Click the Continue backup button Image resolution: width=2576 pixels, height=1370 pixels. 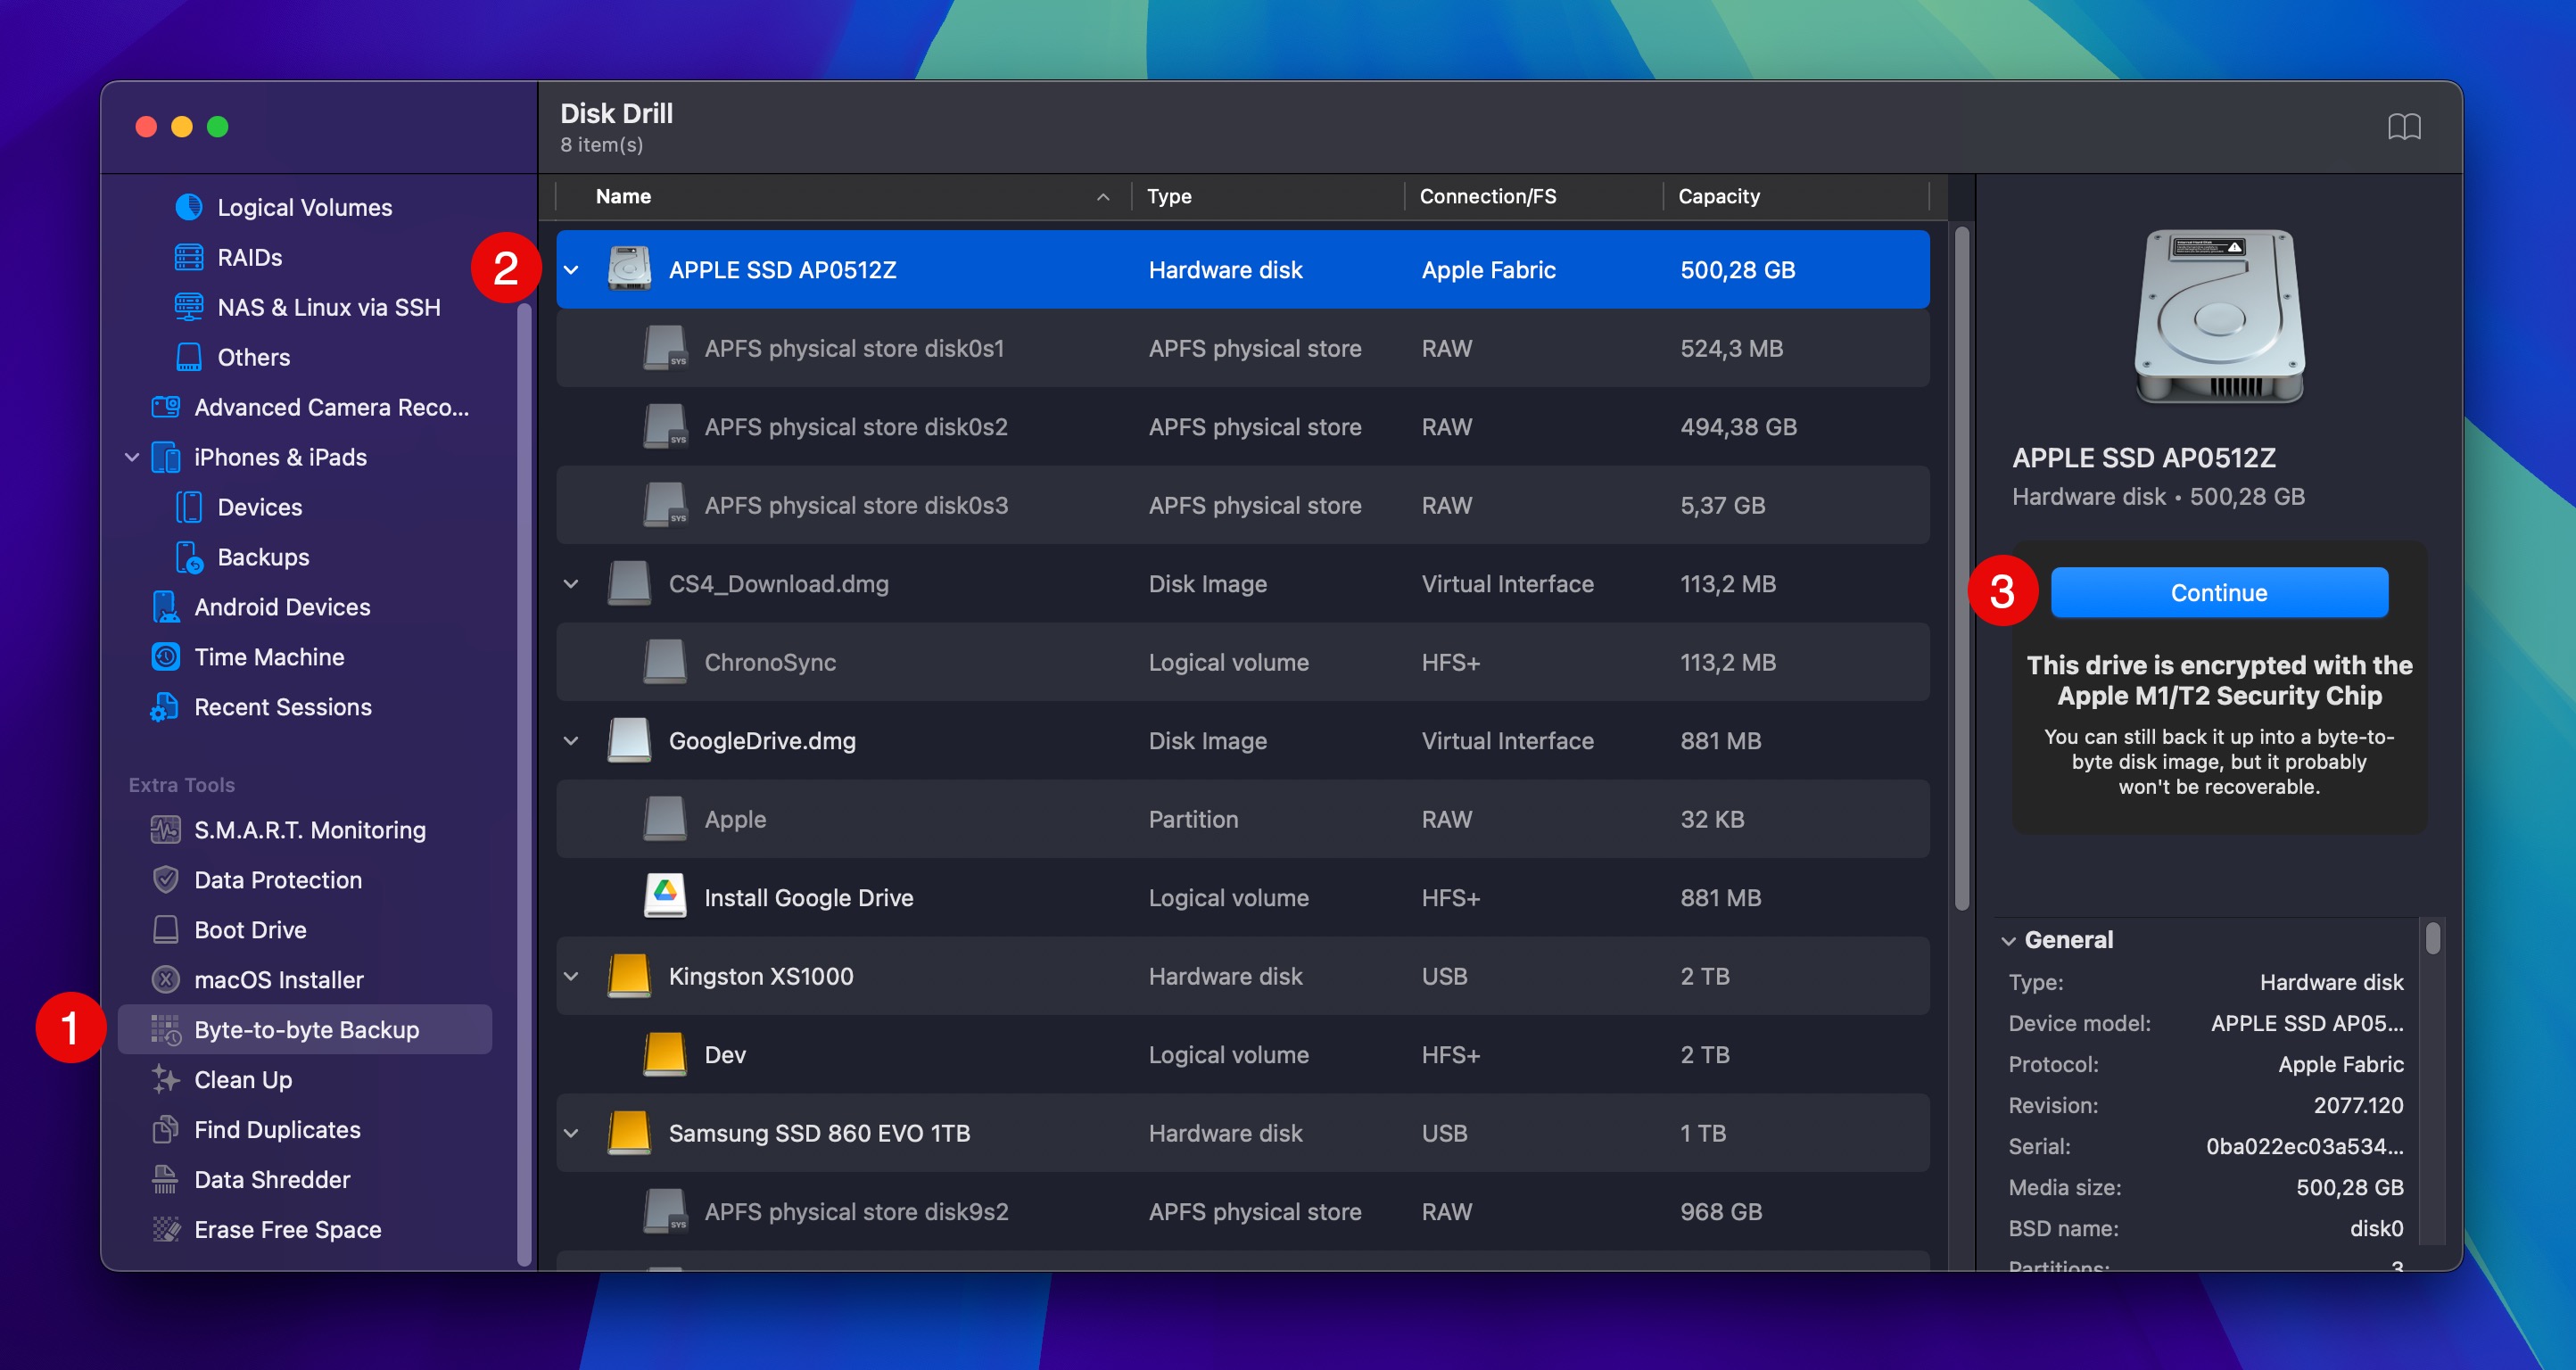click(x=2218, y=592)
